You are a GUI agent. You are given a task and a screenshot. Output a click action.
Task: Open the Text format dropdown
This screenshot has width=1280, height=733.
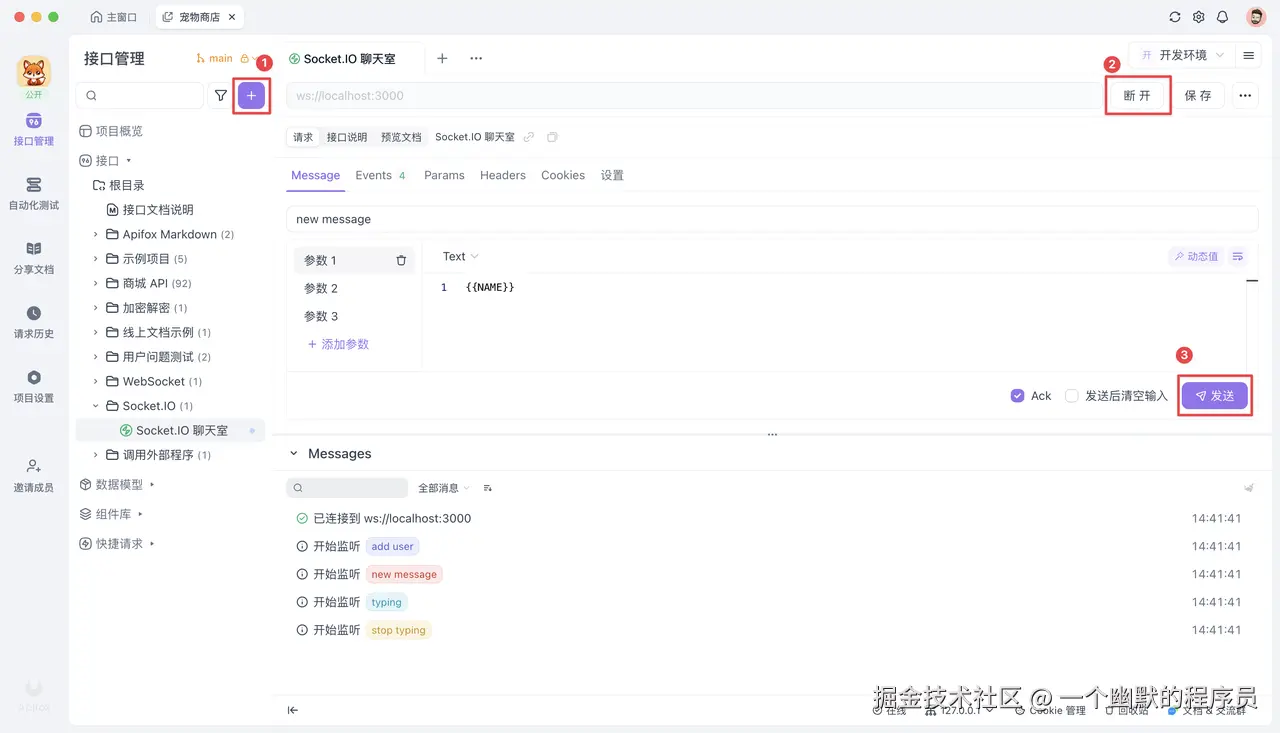[x=461, y=257]
